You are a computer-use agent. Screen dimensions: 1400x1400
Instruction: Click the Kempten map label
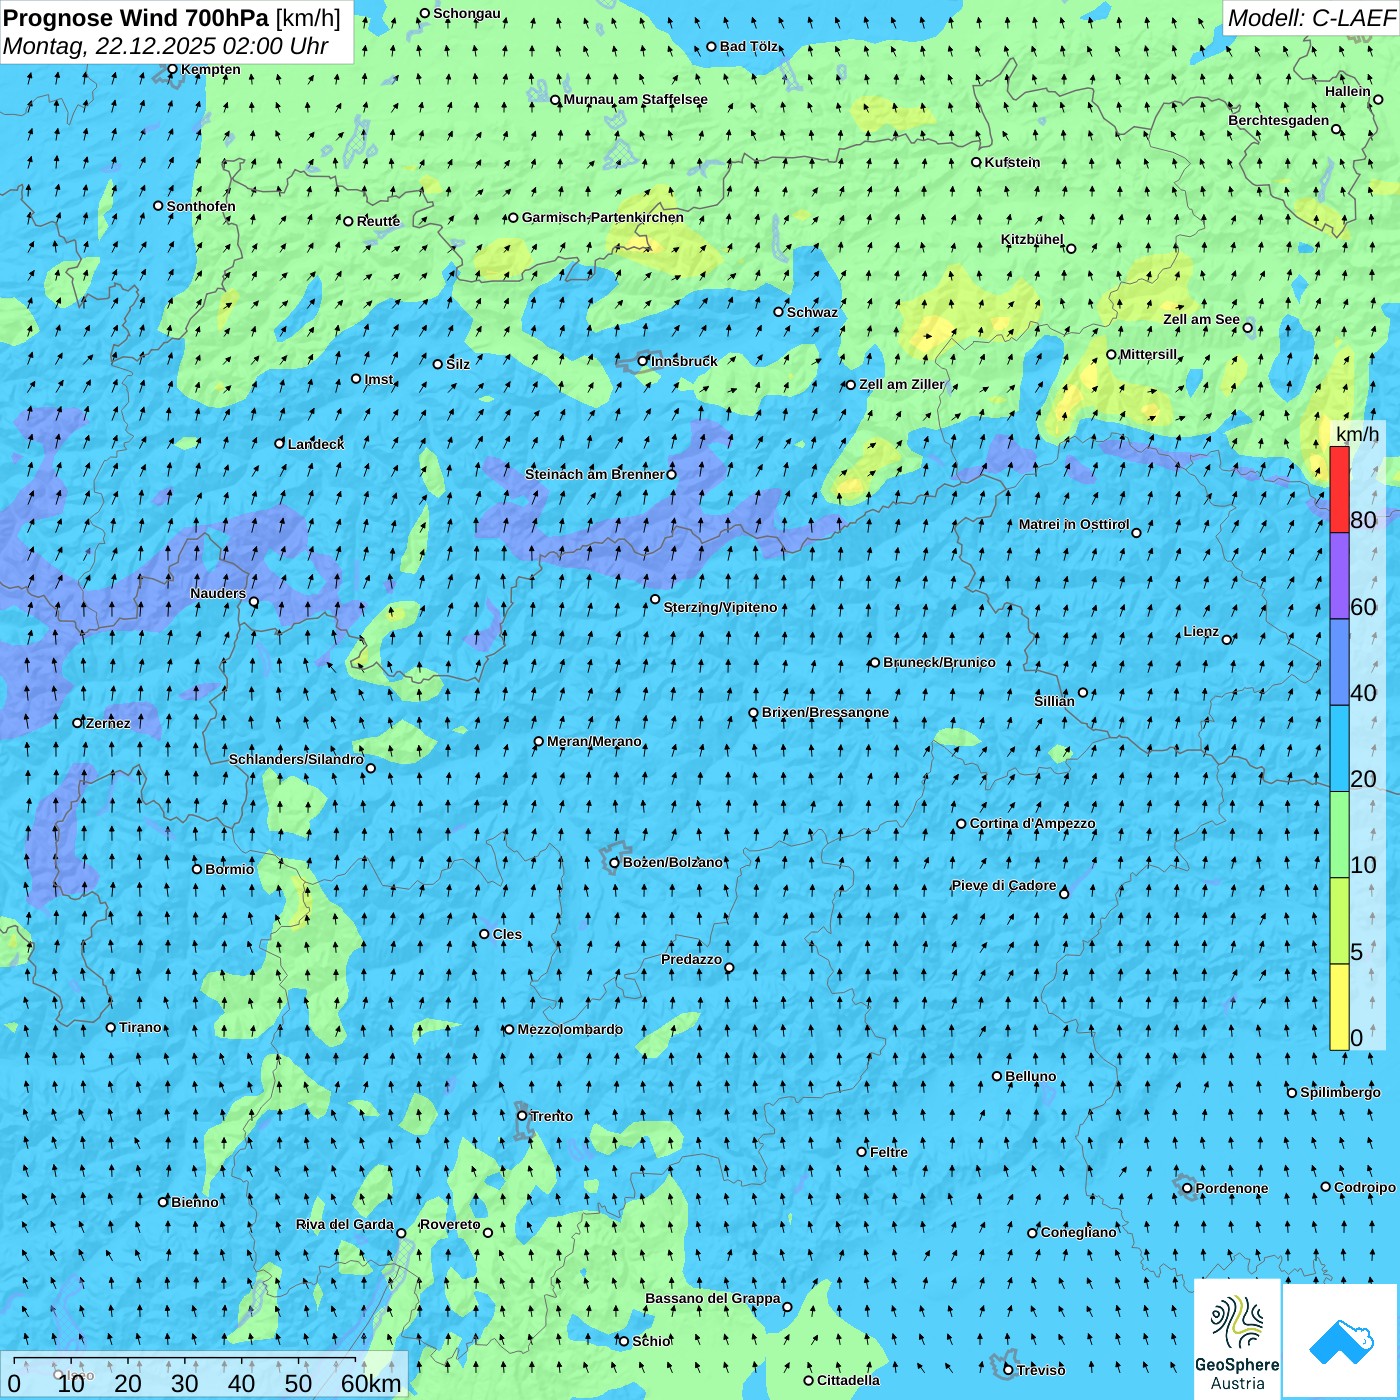pyautogui.click(x=211, y=69)
